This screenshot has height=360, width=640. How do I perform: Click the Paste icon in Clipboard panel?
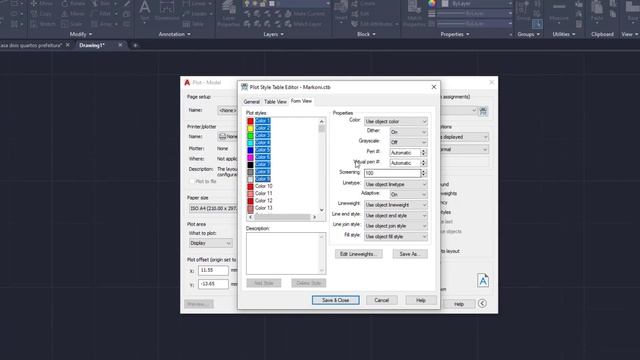[x=597, y=11]
